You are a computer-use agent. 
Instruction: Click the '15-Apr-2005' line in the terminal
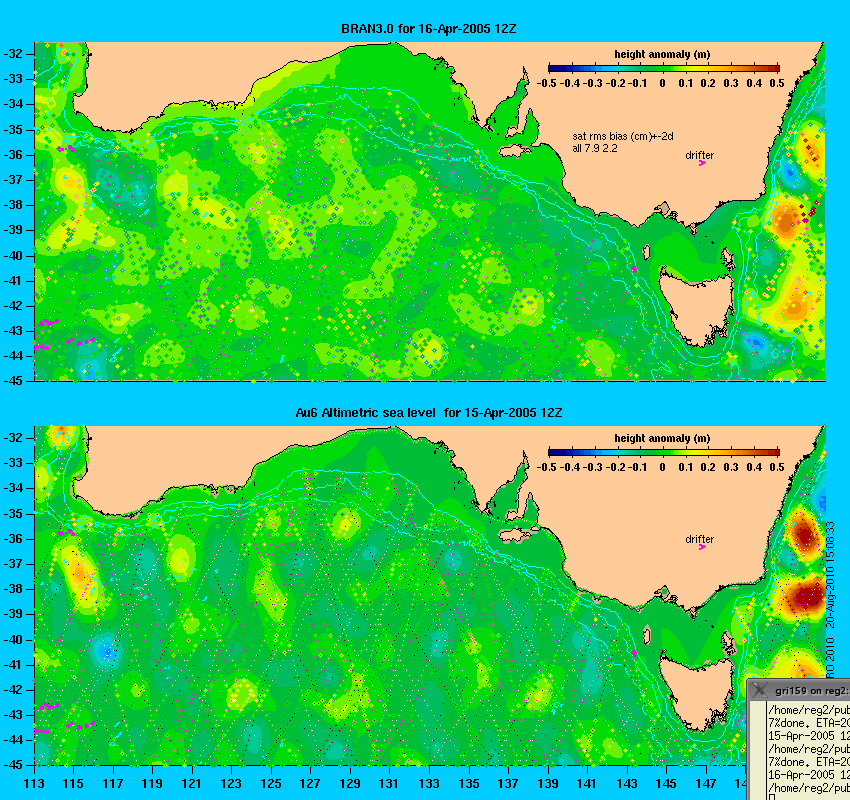pos(809,736)
